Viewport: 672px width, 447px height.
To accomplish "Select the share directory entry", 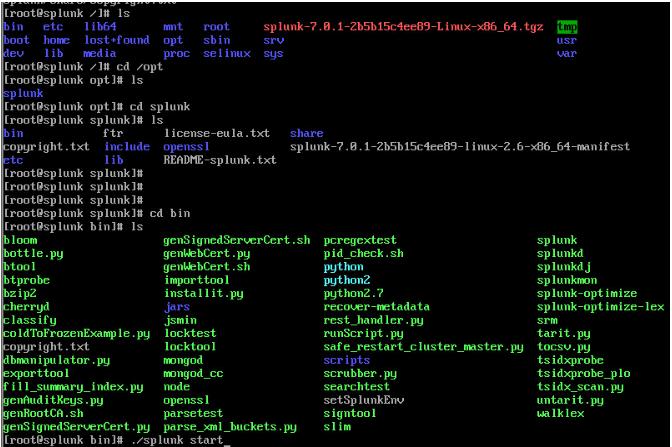I will 306,133.
